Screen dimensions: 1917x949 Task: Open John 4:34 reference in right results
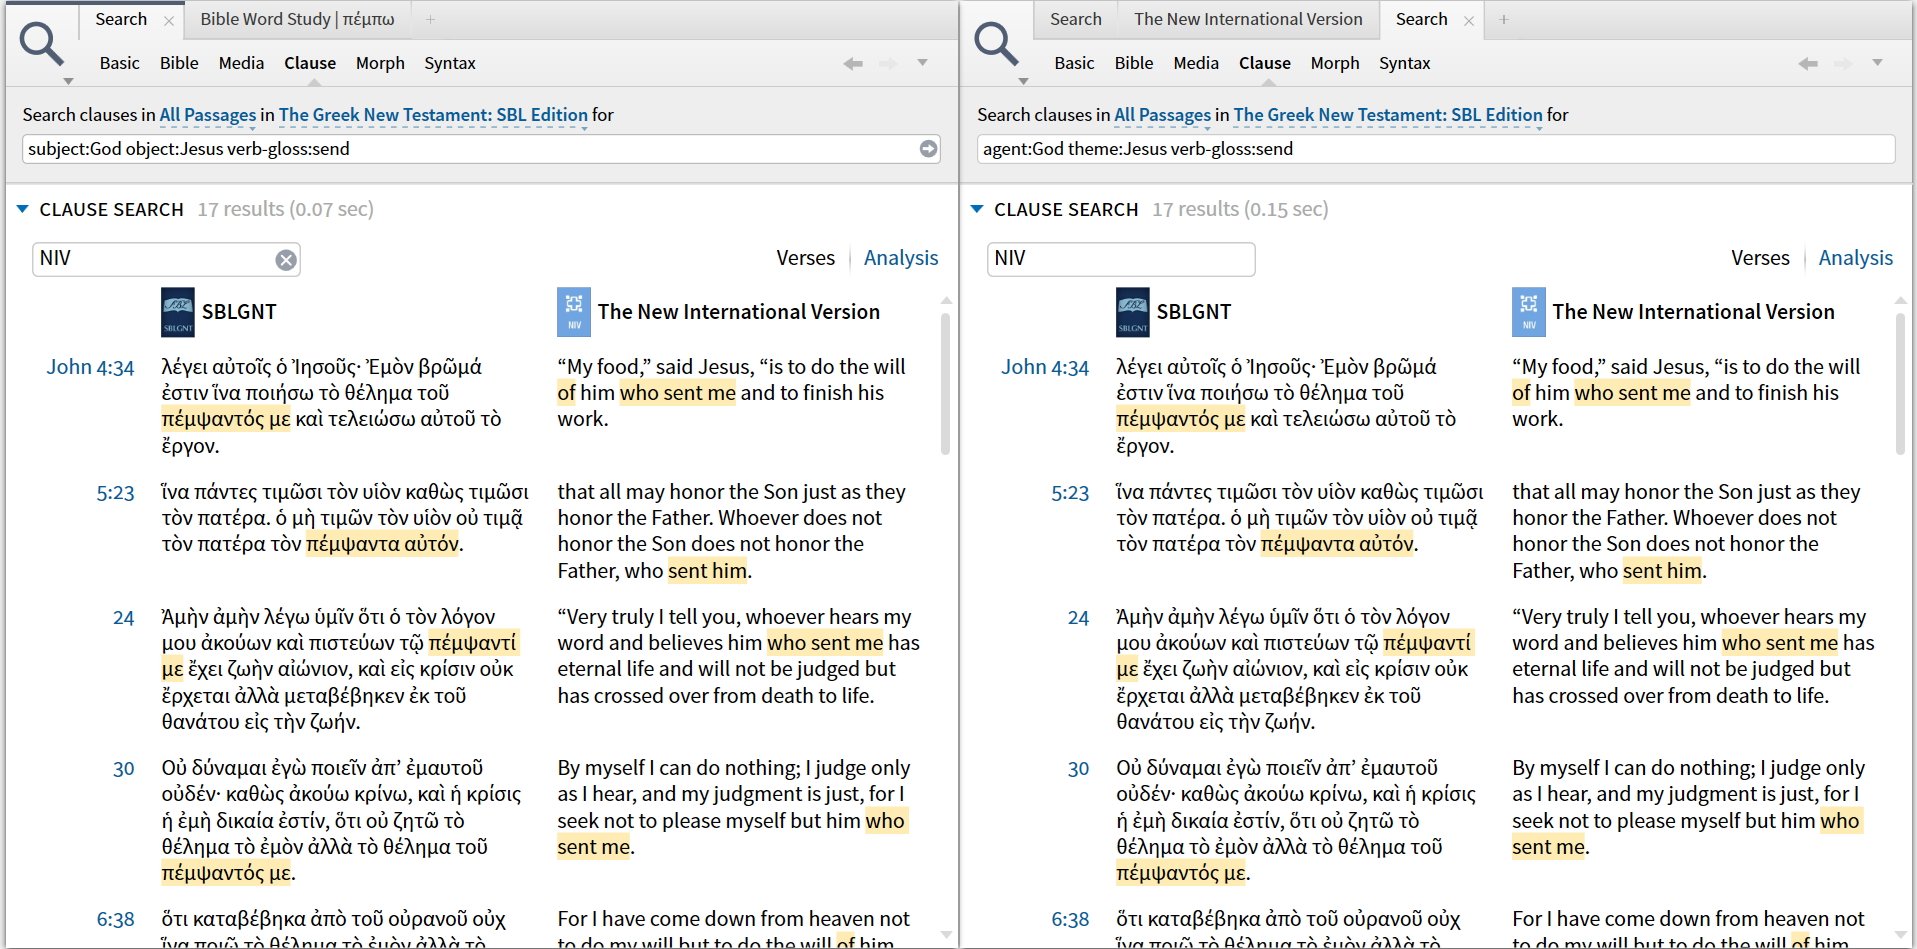[x=1045, y=367]
